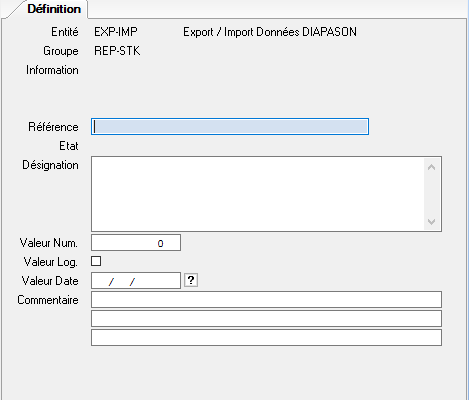Click the Valeur Date input field
Screen dimensions: 469x400
(x=136, y=281)
